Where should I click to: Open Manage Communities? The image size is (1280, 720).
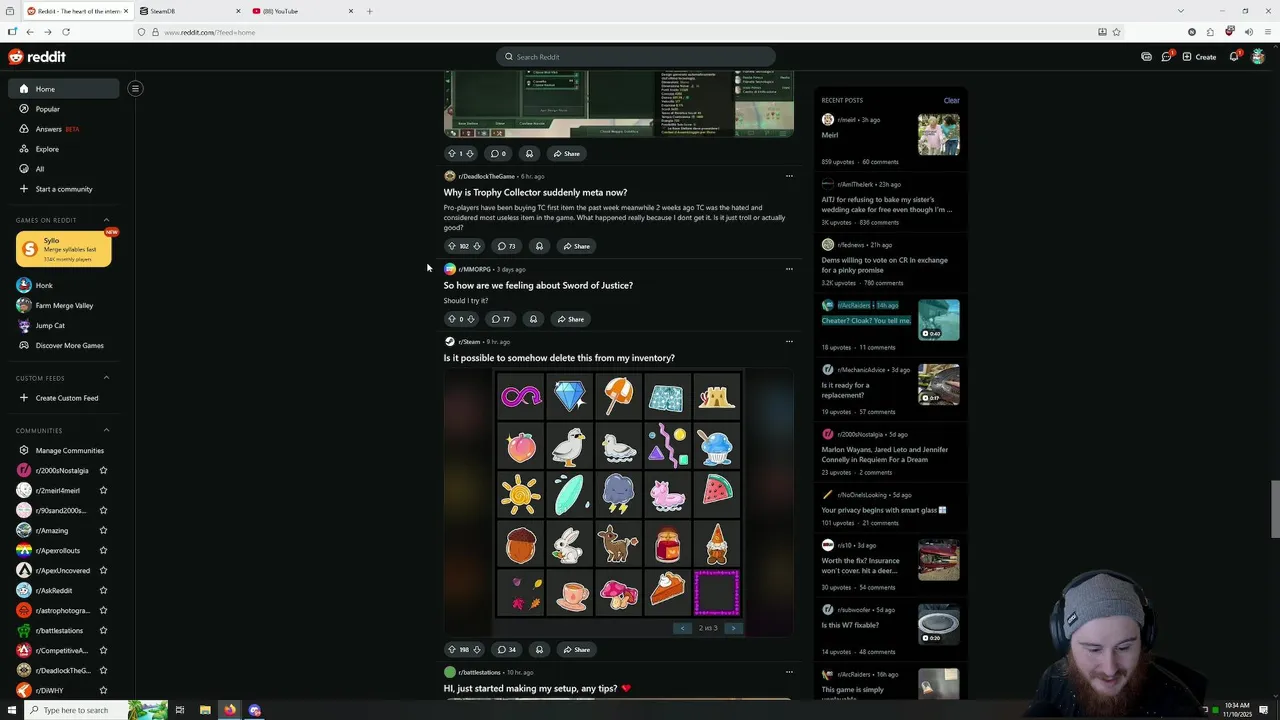(64, 450)
